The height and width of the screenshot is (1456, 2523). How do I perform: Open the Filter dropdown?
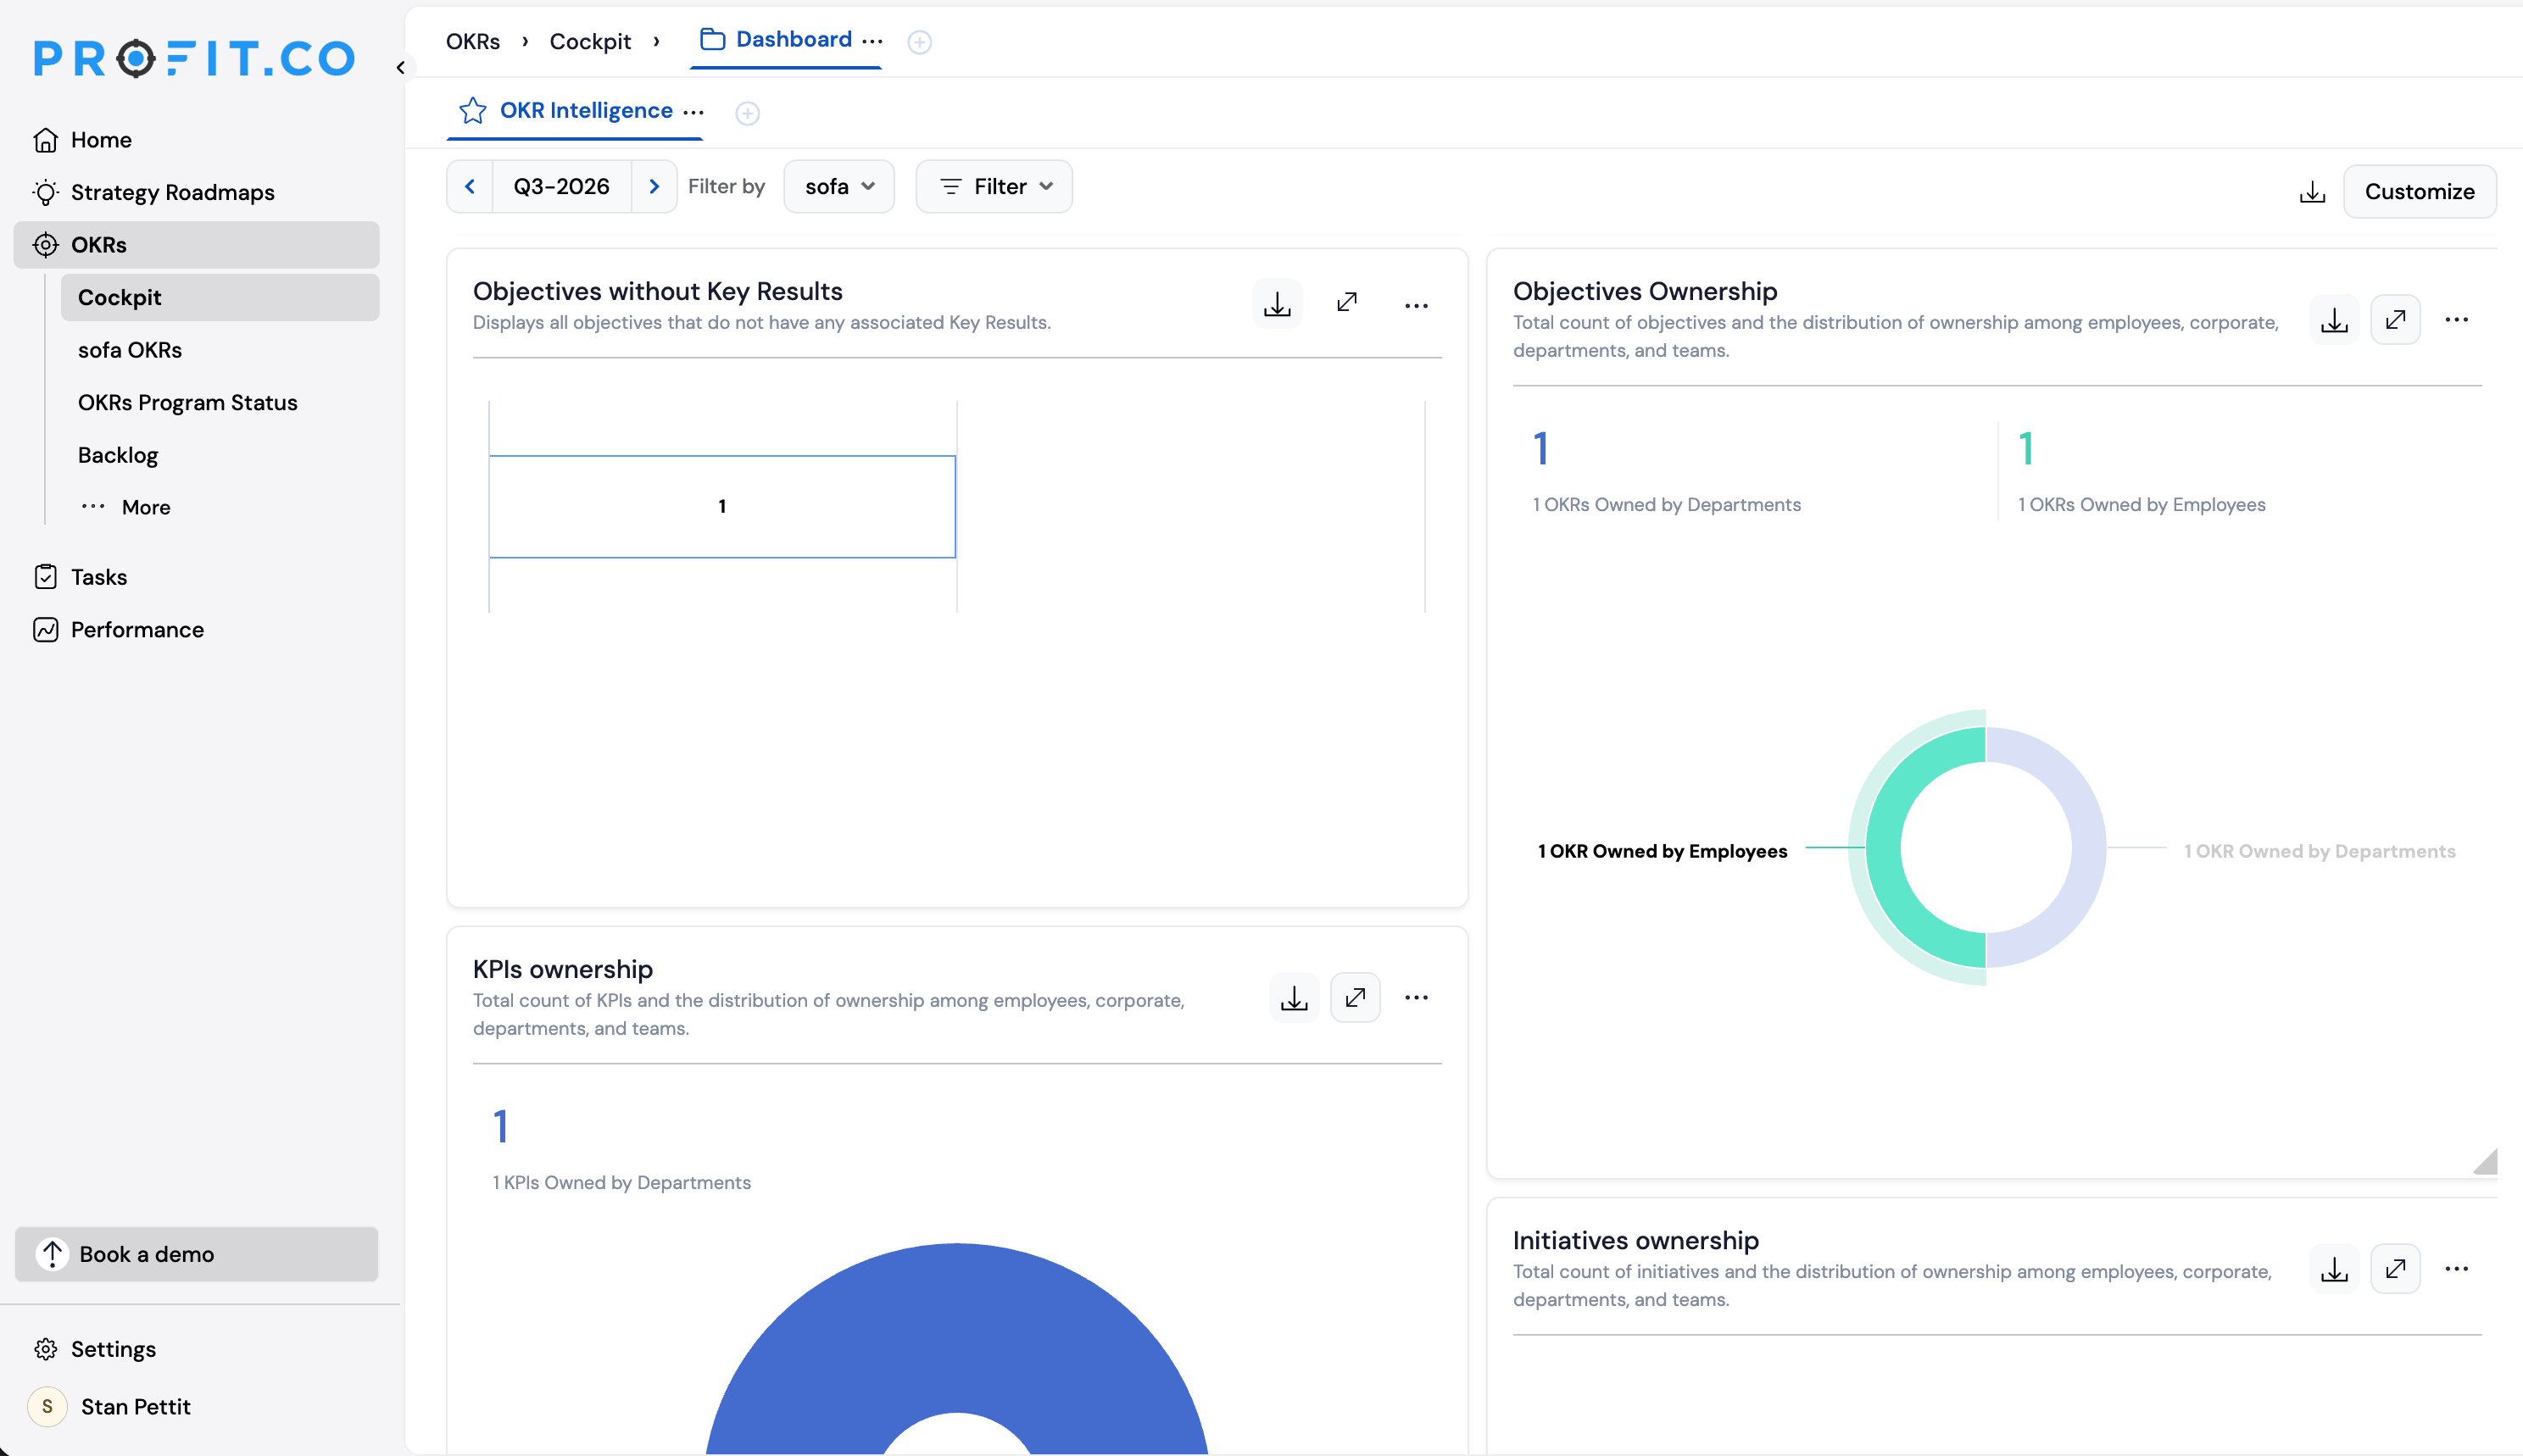(x=995, y=187)
